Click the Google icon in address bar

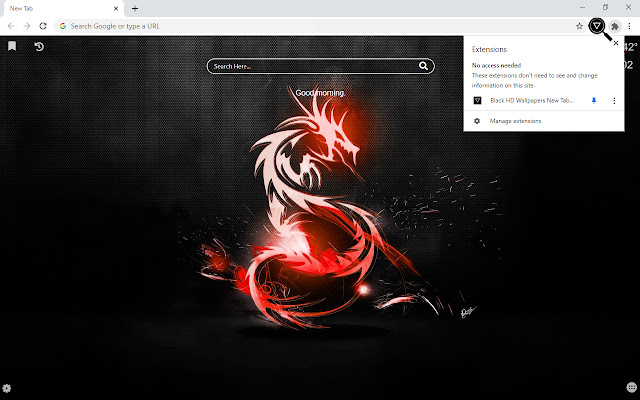63,26
